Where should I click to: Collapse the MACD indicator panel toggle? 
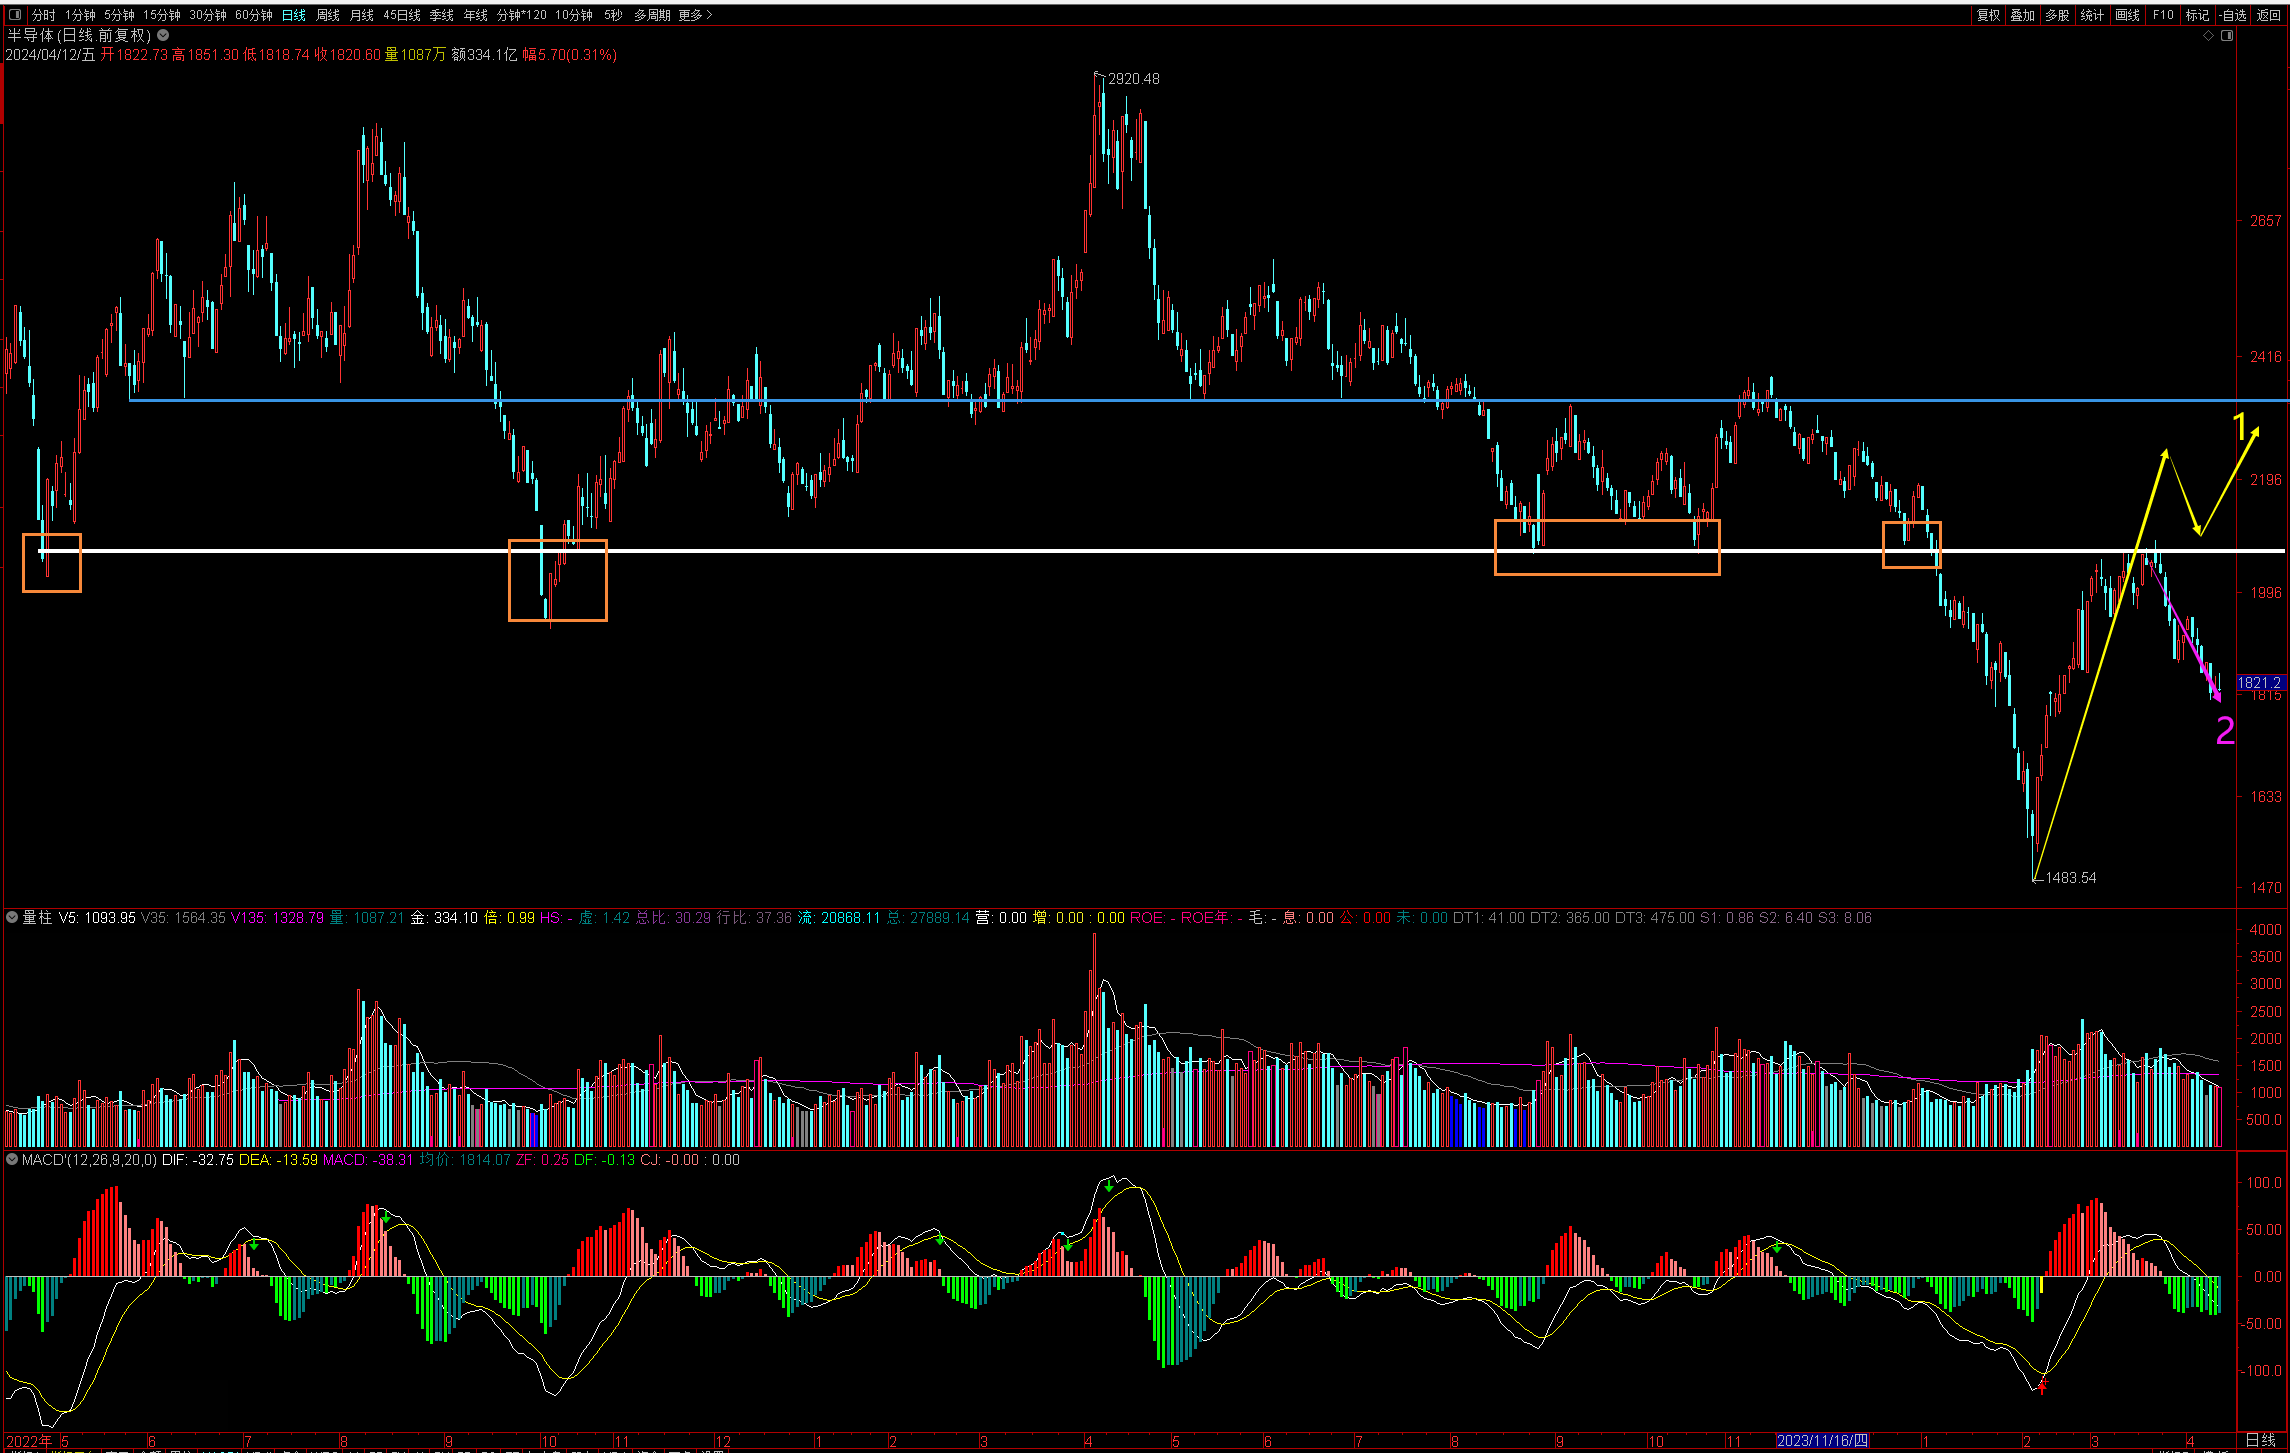tap(12, 1160)
